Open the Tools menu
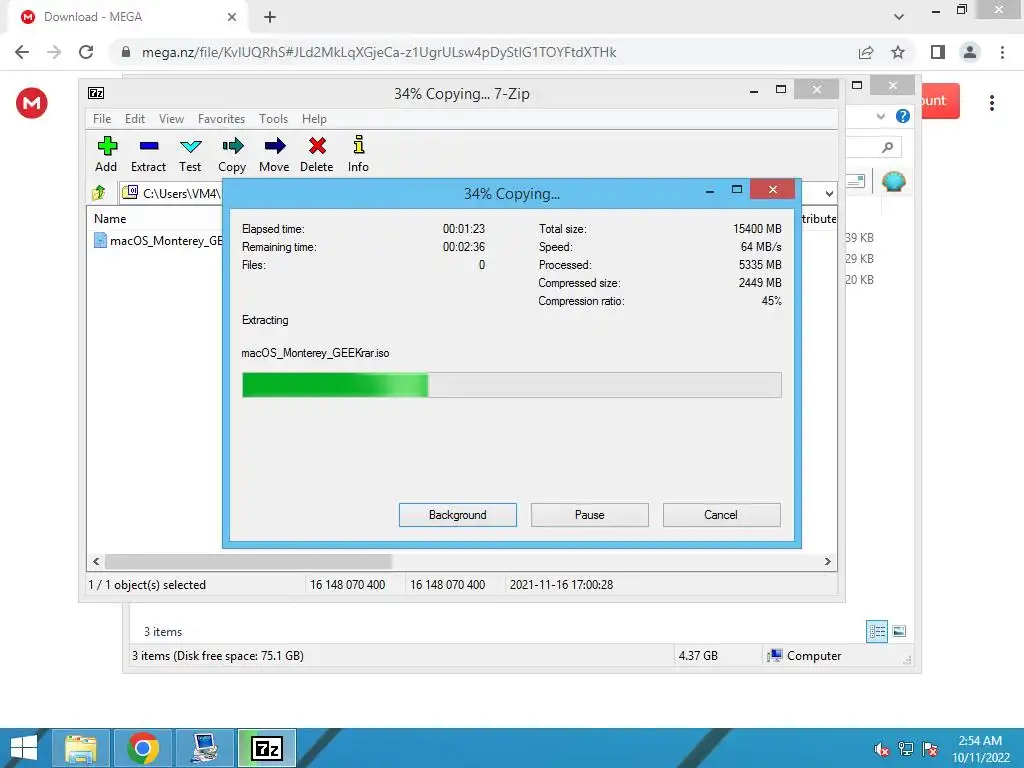1024x768 pixels. click(x=273, y=119)
